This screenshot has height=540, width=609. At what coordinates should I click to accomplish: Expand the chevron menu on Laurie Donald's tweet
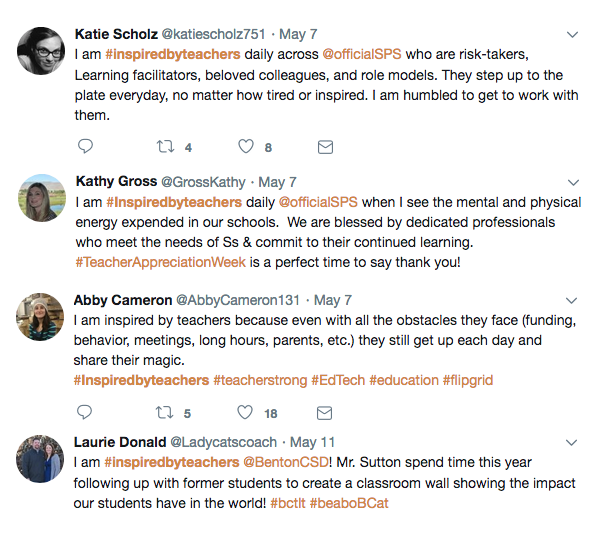point(571,442)
